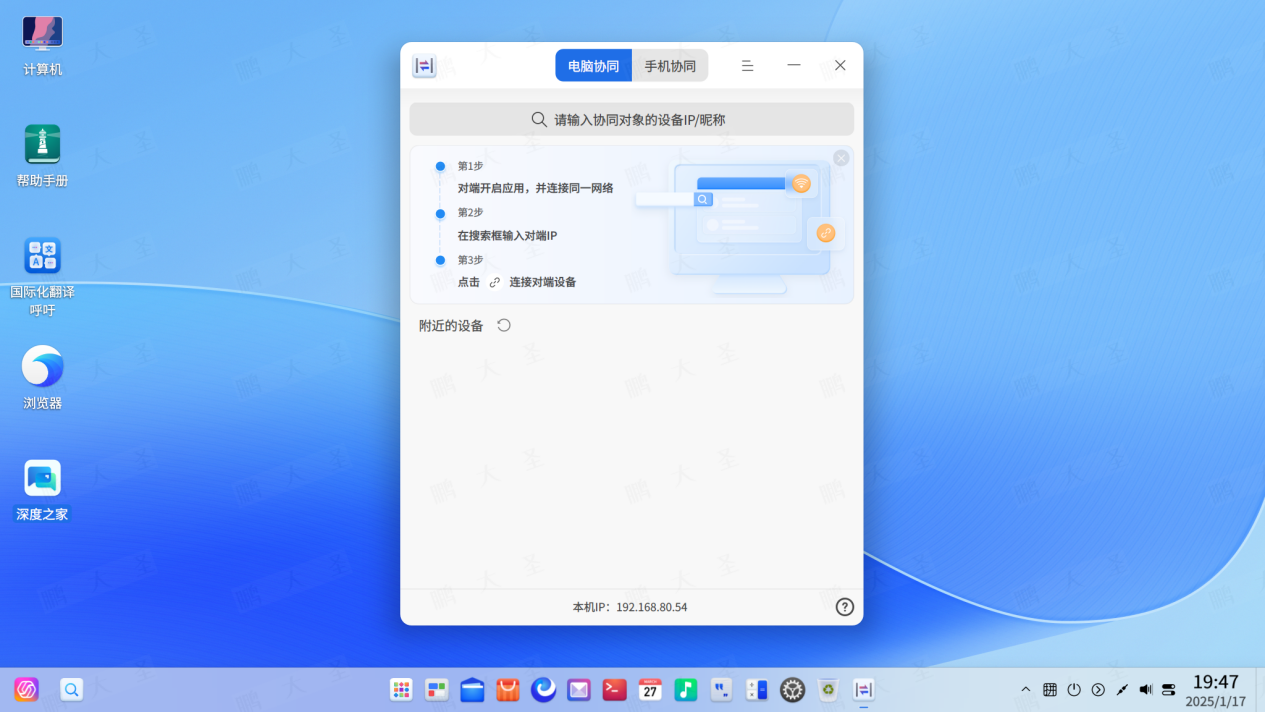Image resolution: width=1265 pixels, height=712 pixels.
Task: Click 在搜索框输入对端IP step text
Action: click(507, 236)
